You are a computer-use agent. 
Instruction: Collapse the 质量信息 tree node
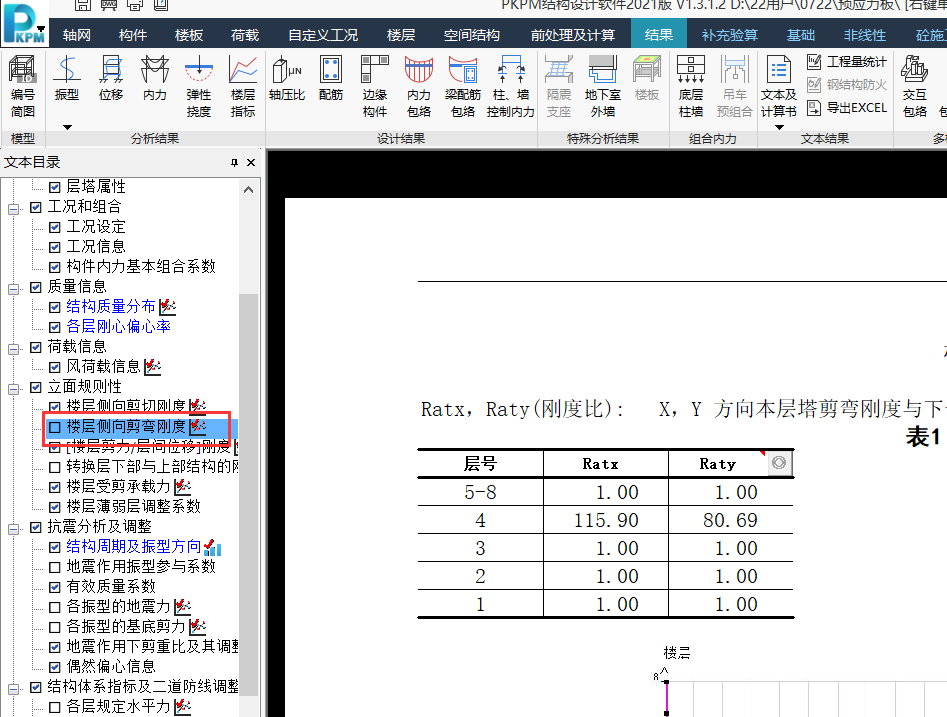coord(13,289)
